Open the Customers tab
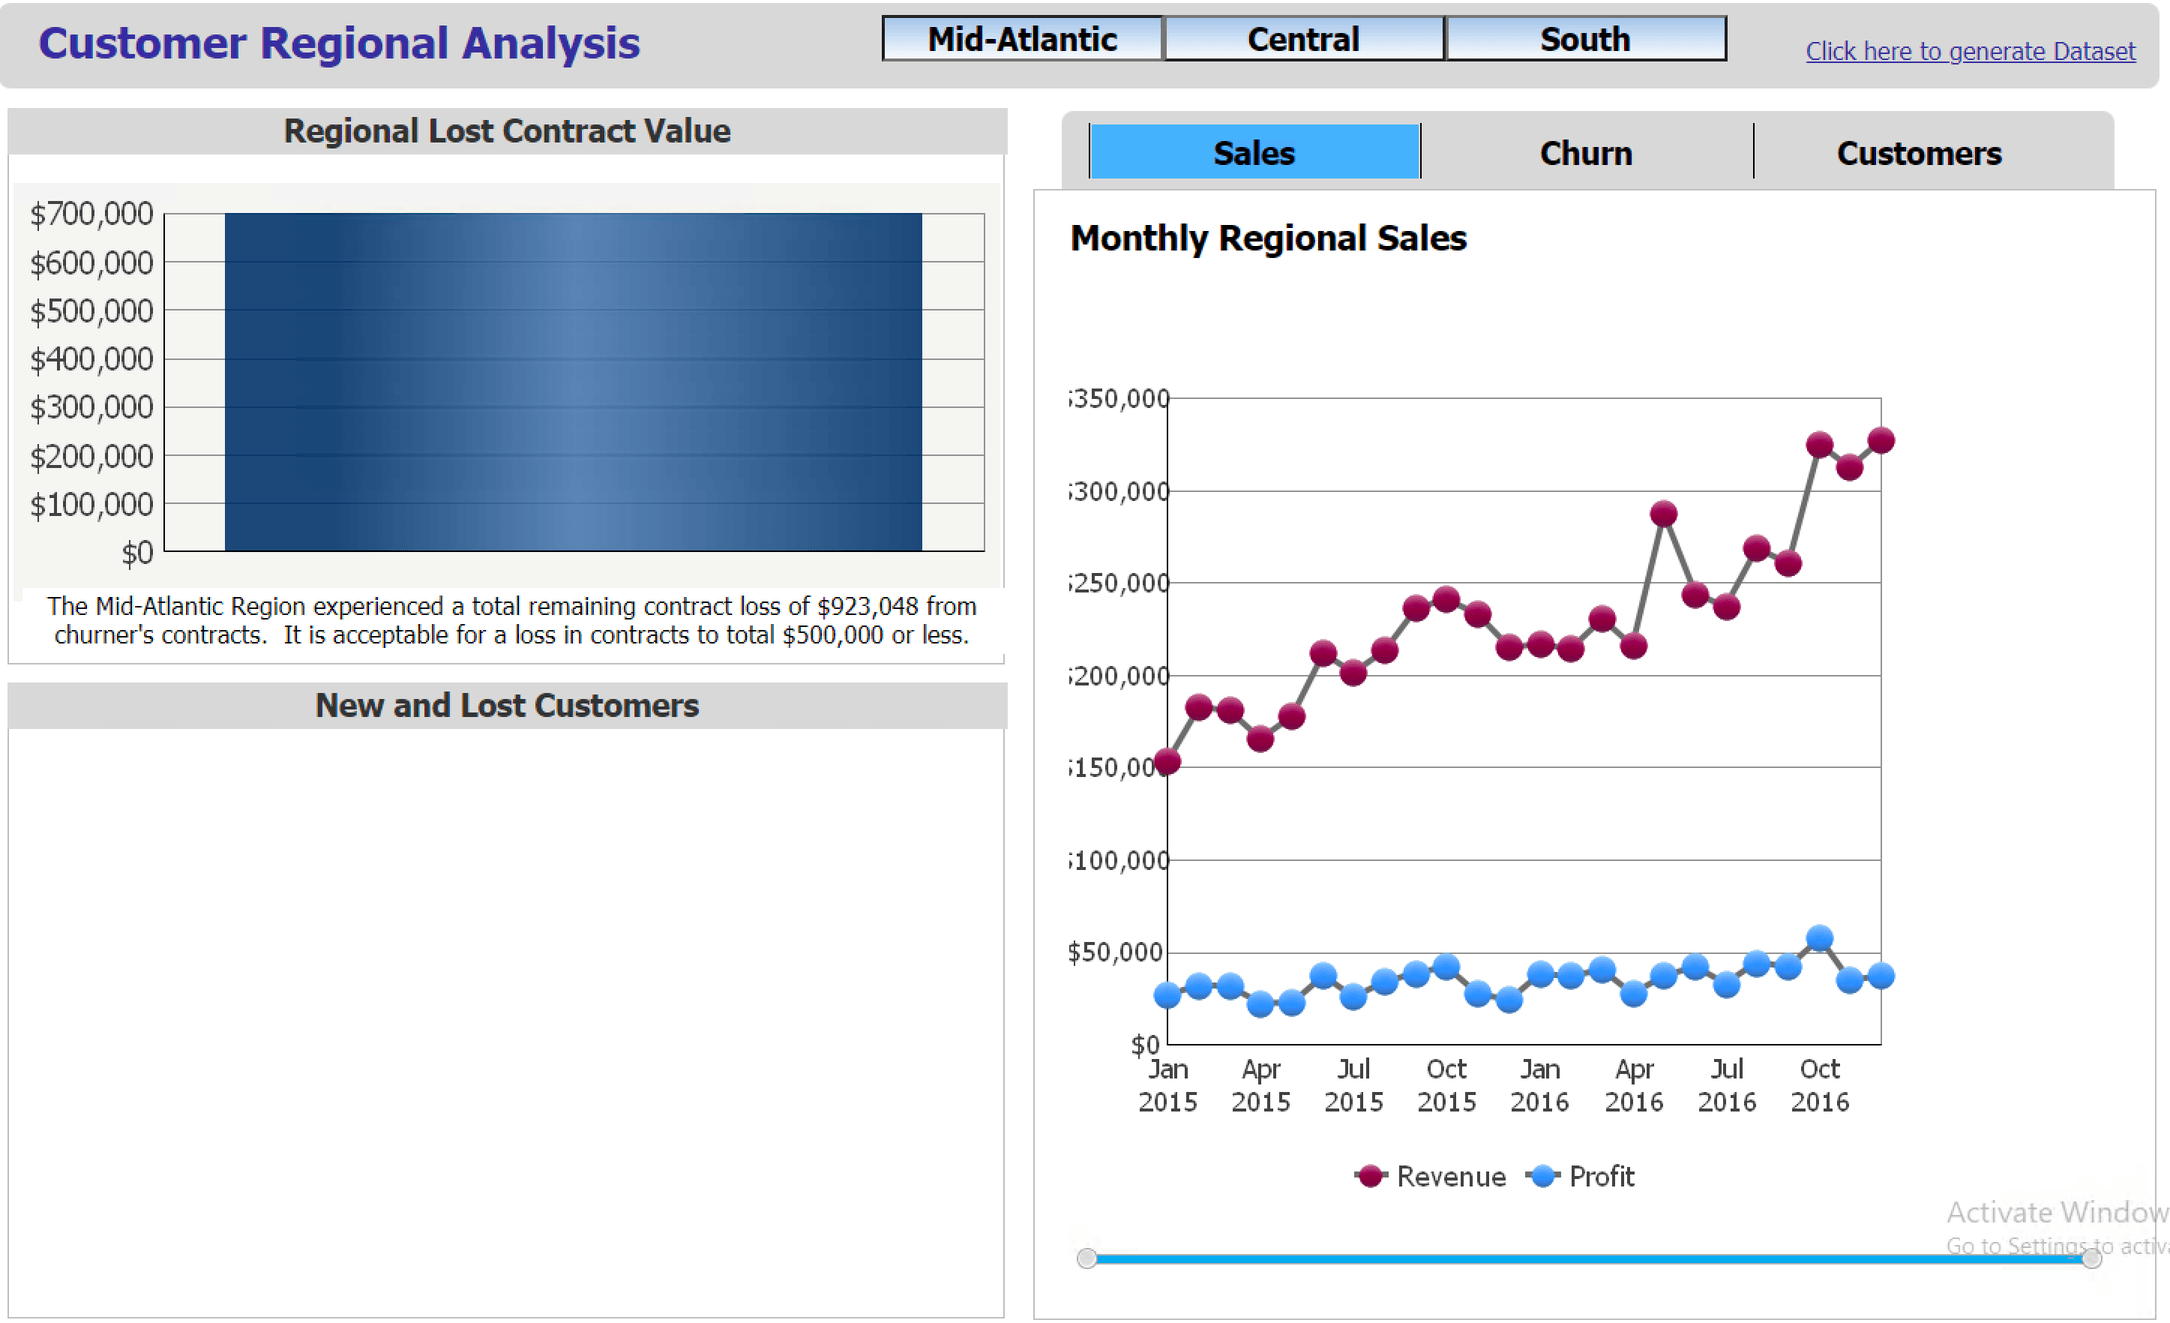The width and height of the screenshot is (2170, 1323). (x=1918, y=153)
